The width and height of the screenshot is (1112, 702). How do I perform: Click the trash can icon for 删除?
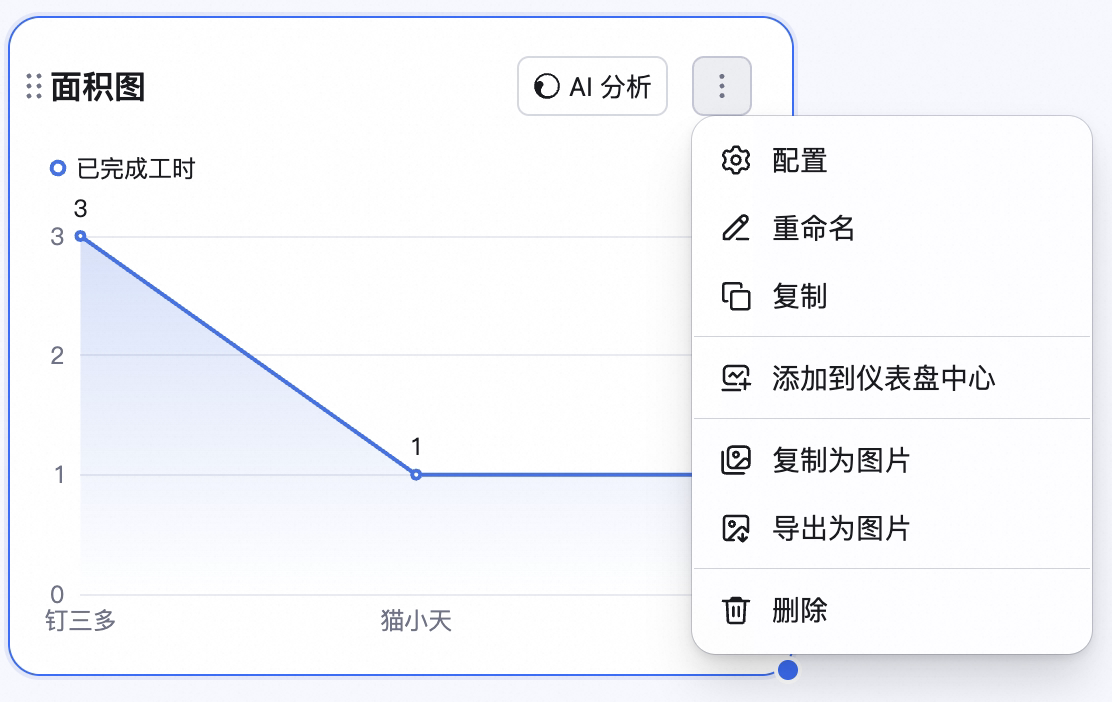pos(735,610)
